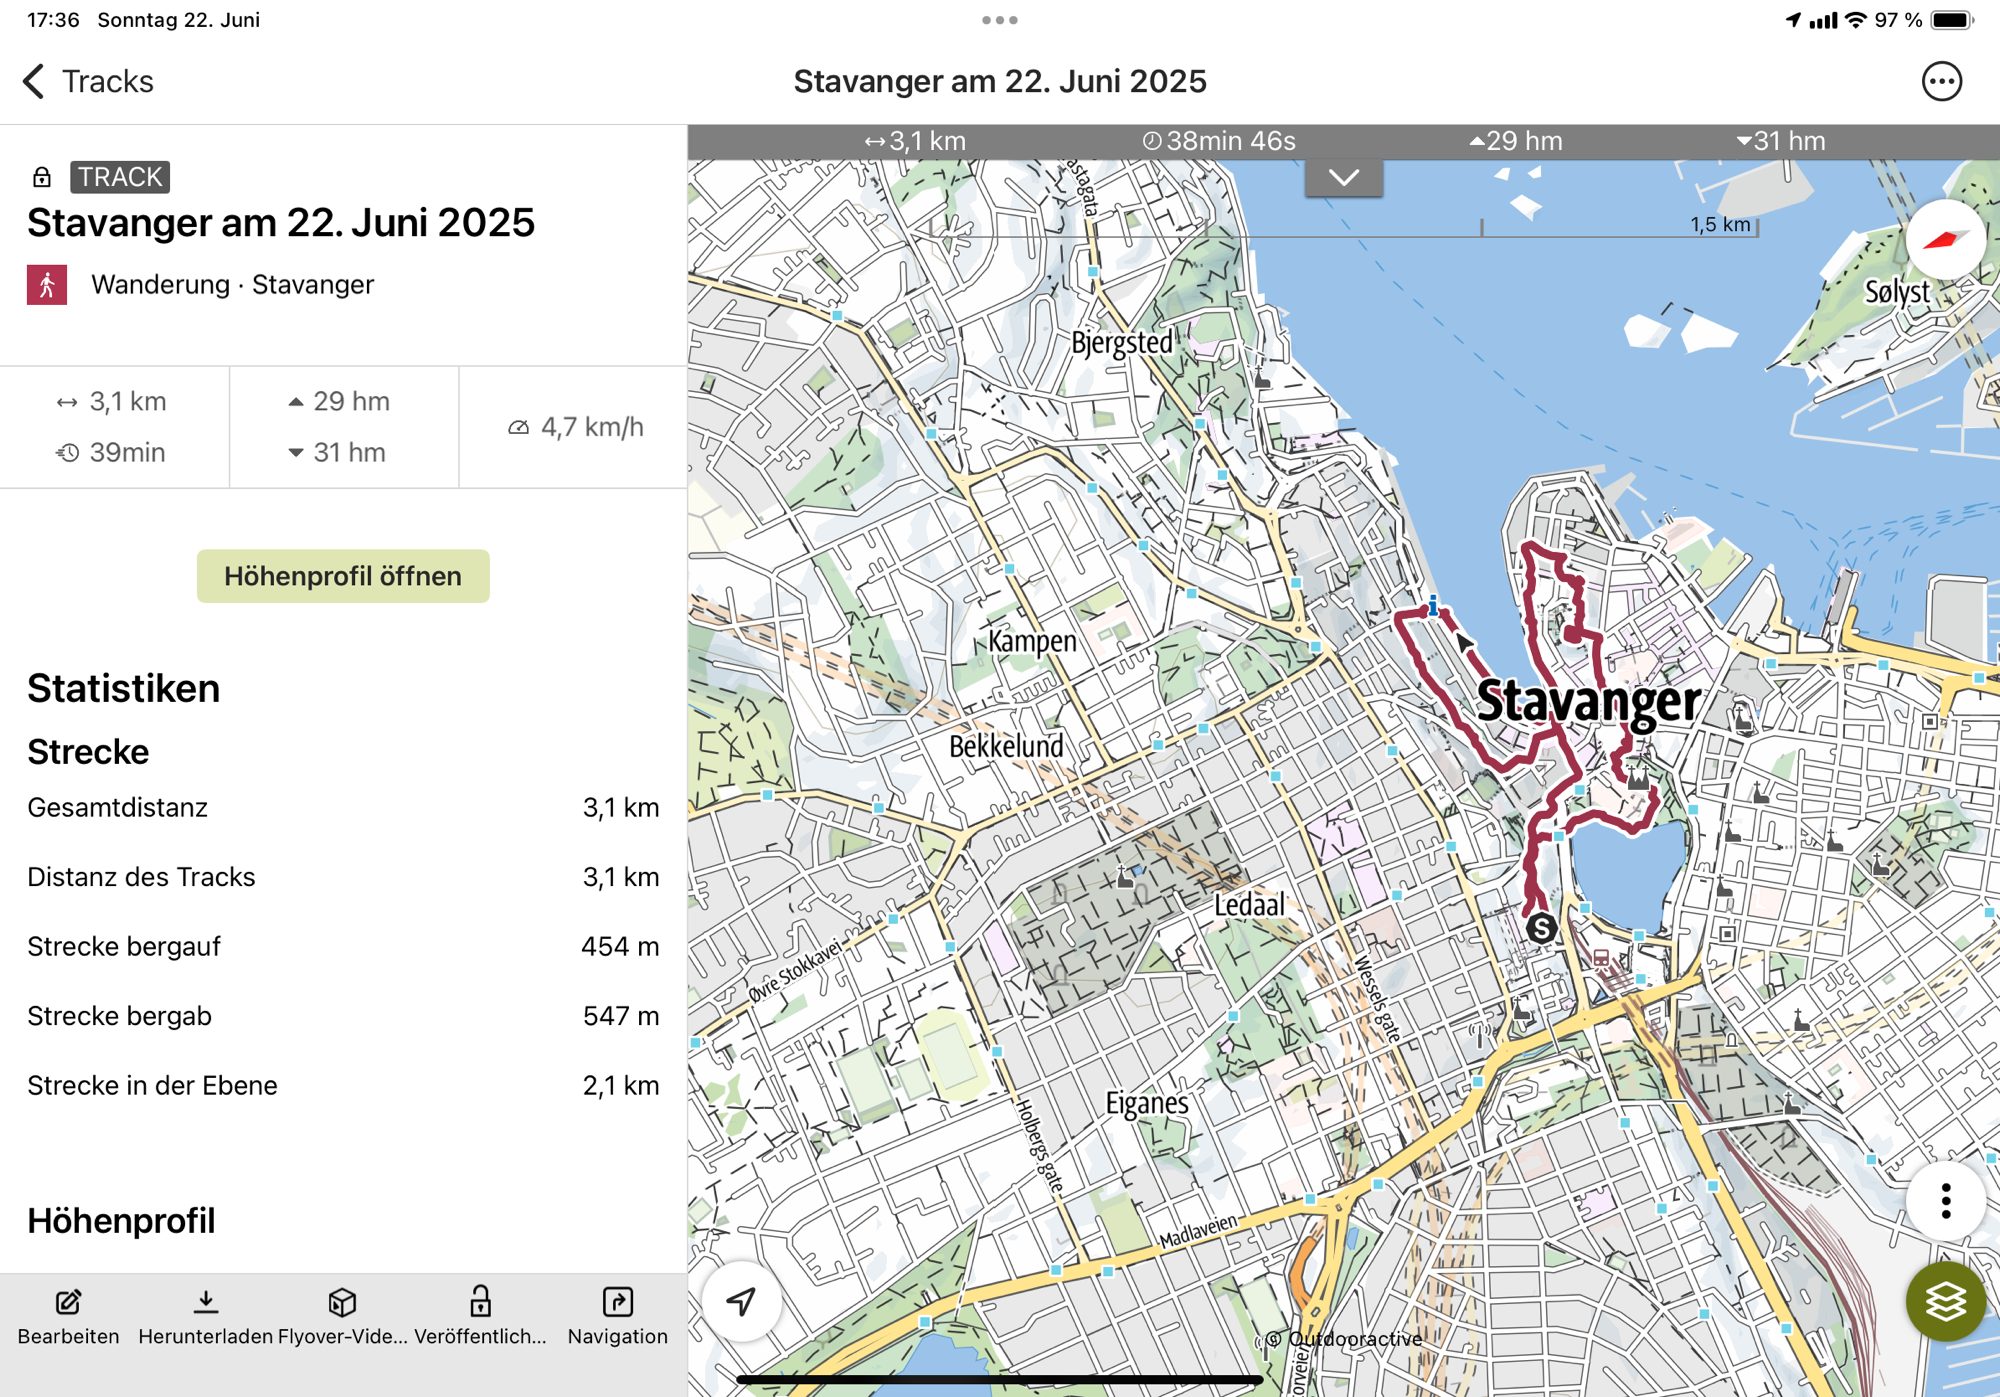Open the more options circle menu

[x=1941, y=81]
